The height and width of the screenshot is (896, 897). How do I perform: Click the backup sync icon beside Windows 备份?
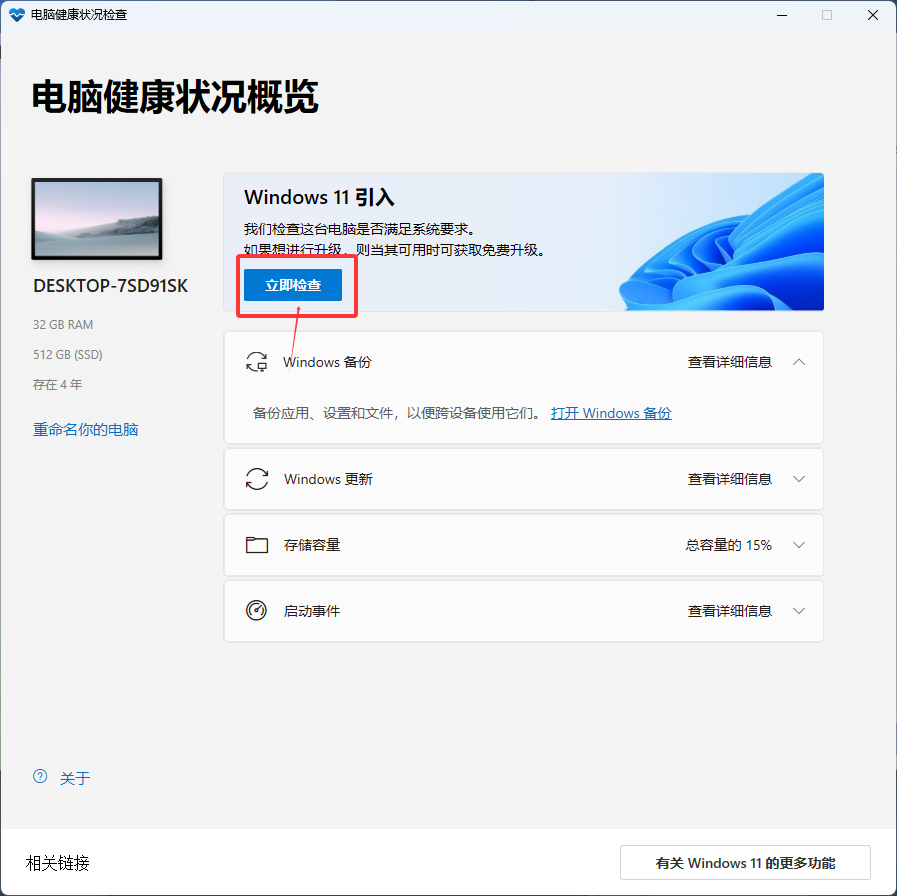[257, 362]
